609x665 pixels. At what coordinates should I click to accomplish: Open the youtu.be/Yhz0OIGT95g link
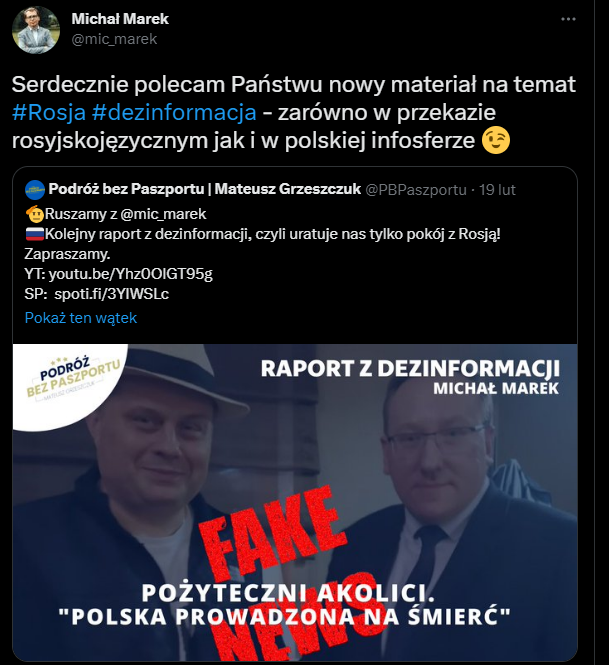coord(131,274)
